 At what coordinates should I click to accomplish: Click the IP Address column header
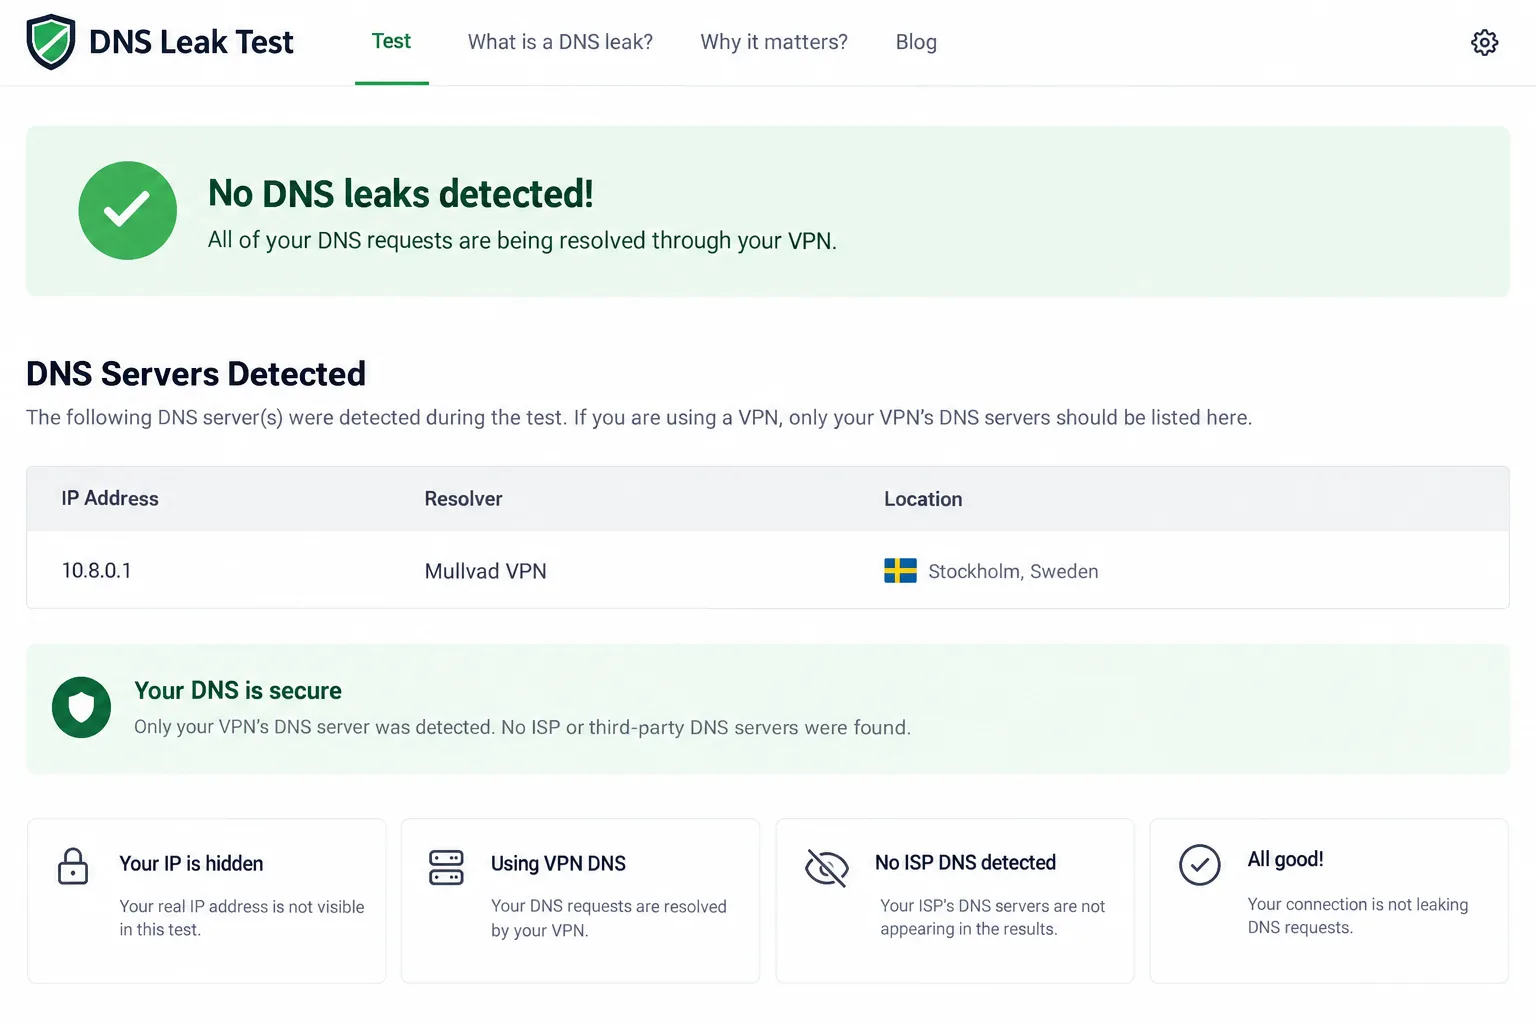pyautogui.click(x=110, y=498)
